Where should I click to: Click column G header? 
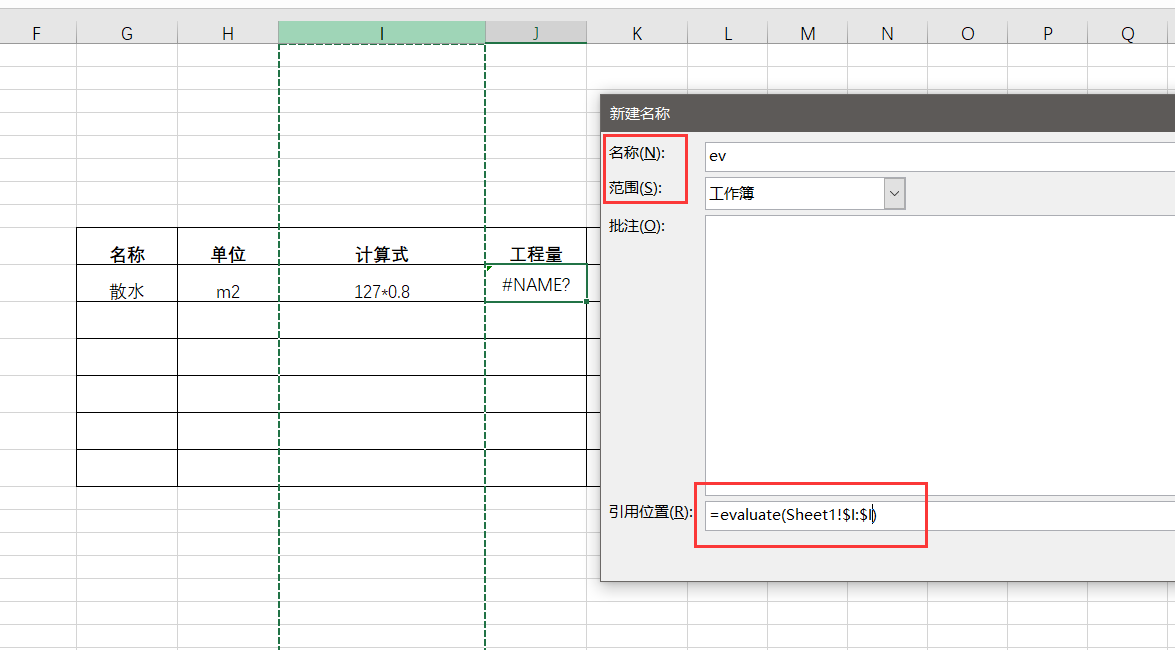[127, 33]
